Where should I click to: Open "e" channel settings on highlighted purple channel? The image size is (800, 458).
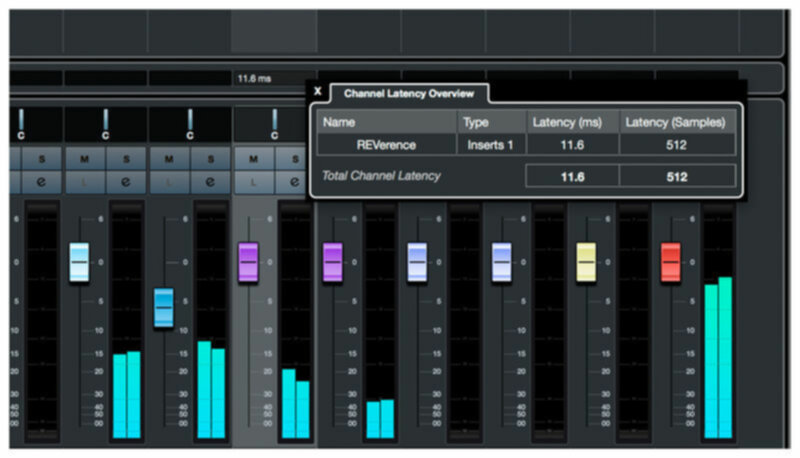(294, 181)
